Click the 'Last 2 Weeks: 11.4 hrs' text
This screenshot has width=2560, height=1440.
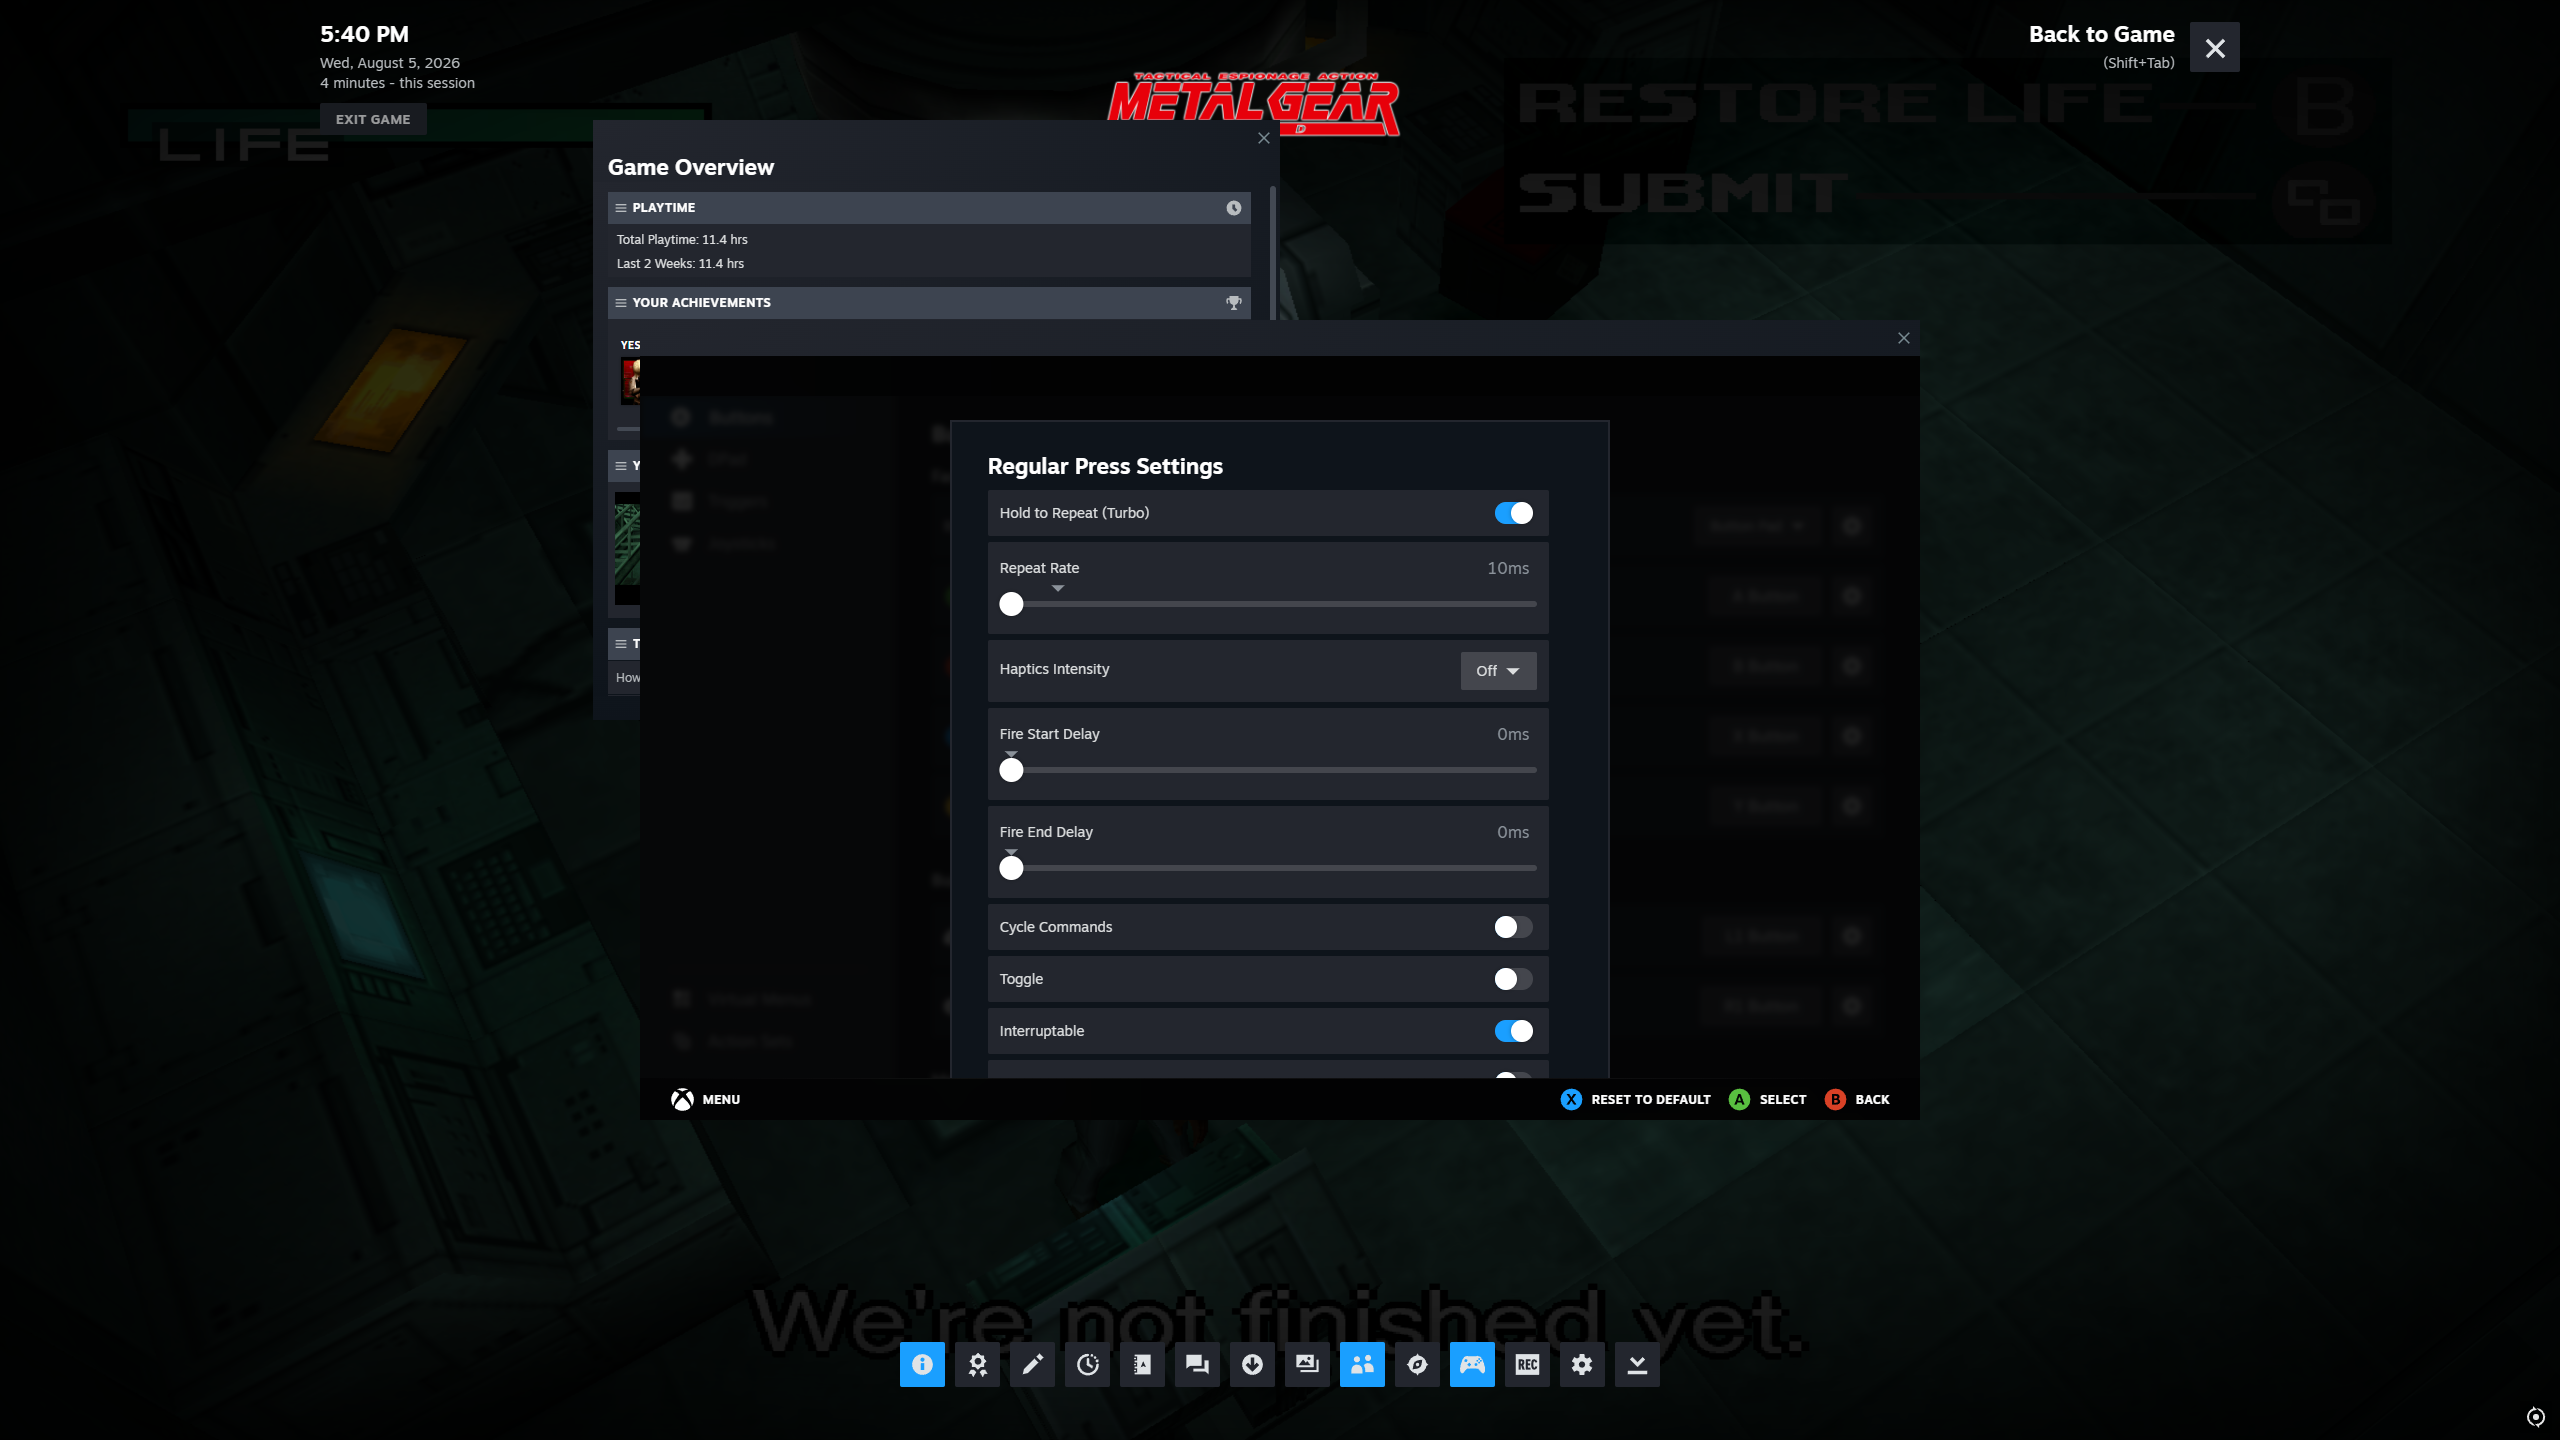click(680, 264)
